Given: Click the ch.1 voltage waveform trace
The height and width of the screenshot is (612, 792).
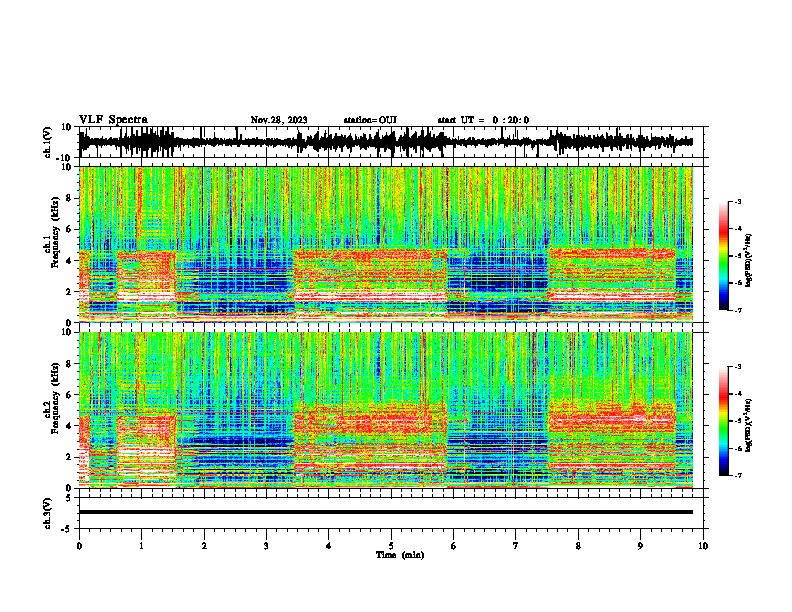Looking at the screenshot, I should (x=385, y=142).
